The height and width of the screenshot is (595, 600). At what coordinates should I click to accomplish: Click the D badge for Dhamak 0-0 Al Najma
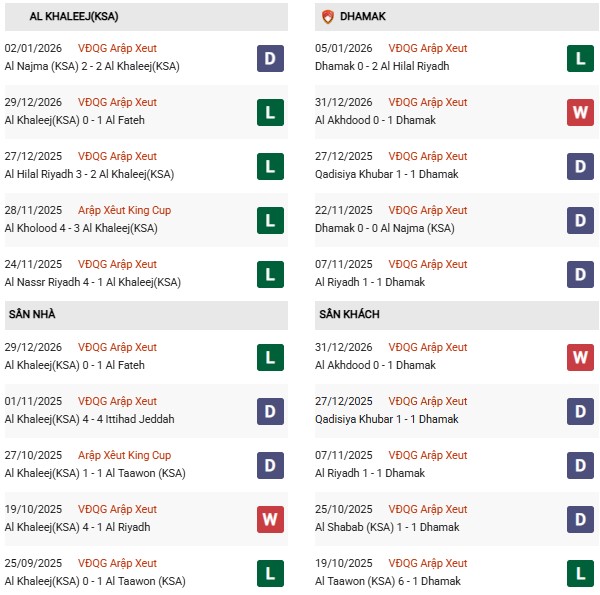click(580, 220)
